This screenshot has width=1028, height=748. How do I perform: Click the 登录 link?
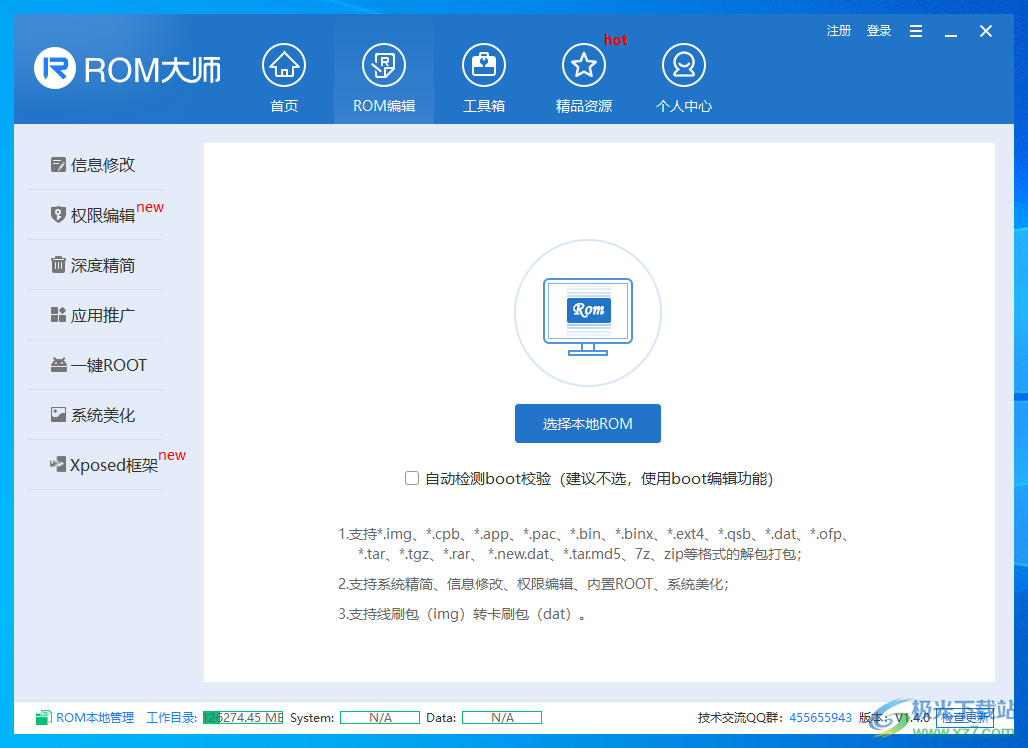click(879, 31)
